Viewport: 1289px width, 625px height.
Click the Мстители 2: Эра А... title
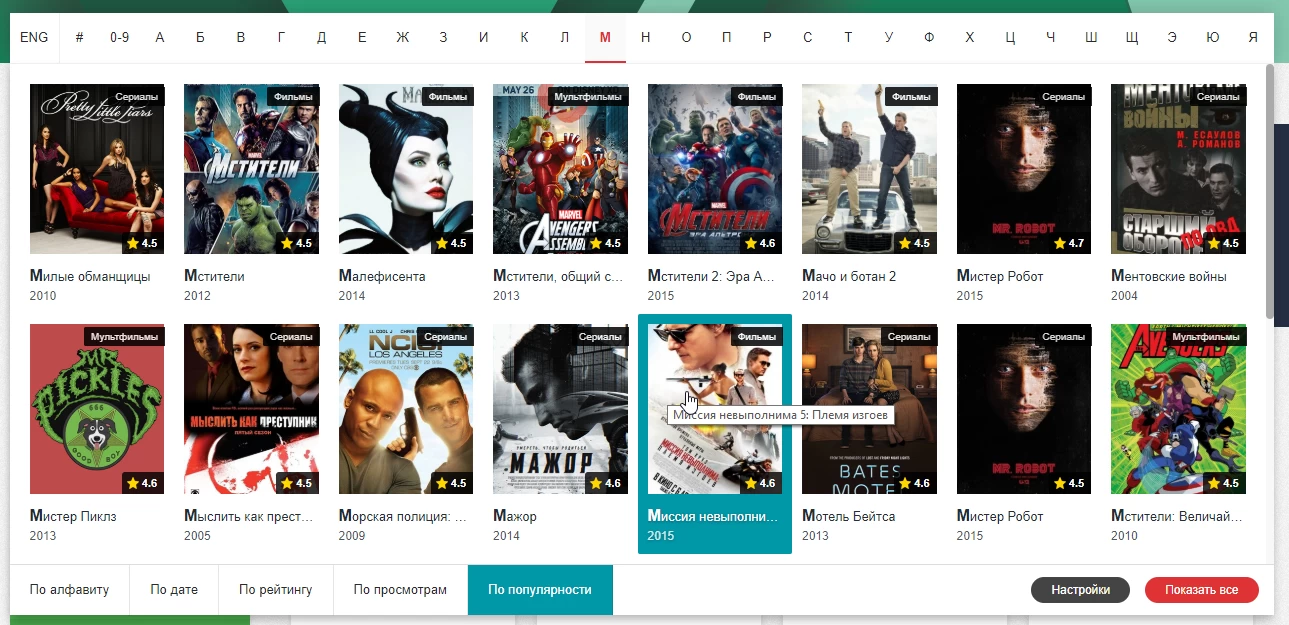pyautogui.click(x=711, y=276)
